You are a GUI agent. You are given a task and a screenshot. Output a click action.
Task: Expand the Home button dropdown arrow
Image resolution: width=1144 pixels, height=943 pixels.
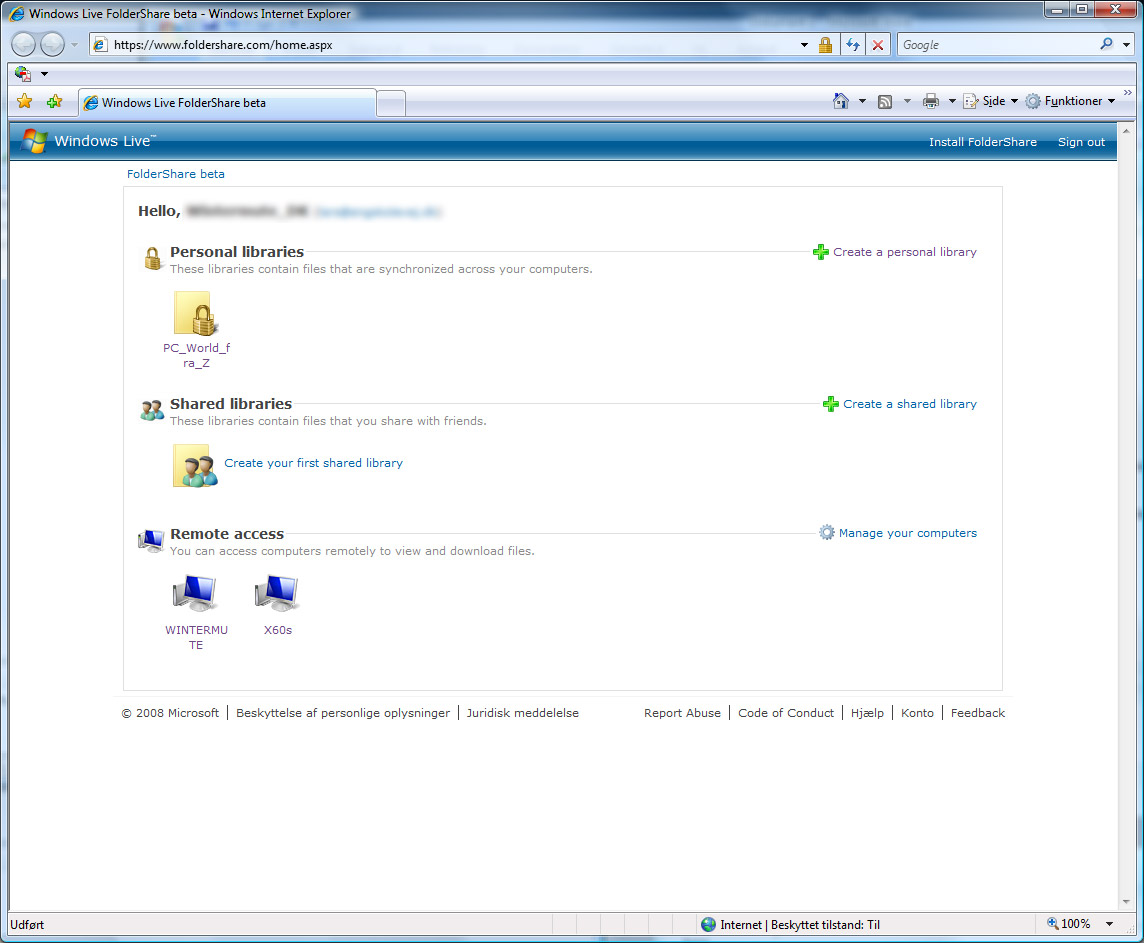point(862,101)
